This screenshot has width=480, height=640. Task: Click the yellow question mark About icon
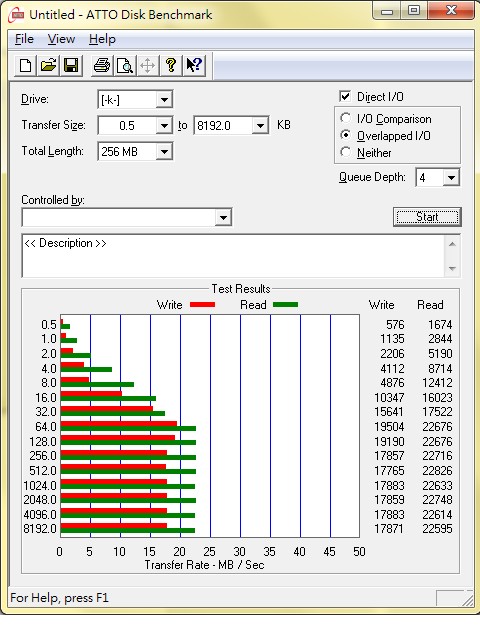coord(171,65)
